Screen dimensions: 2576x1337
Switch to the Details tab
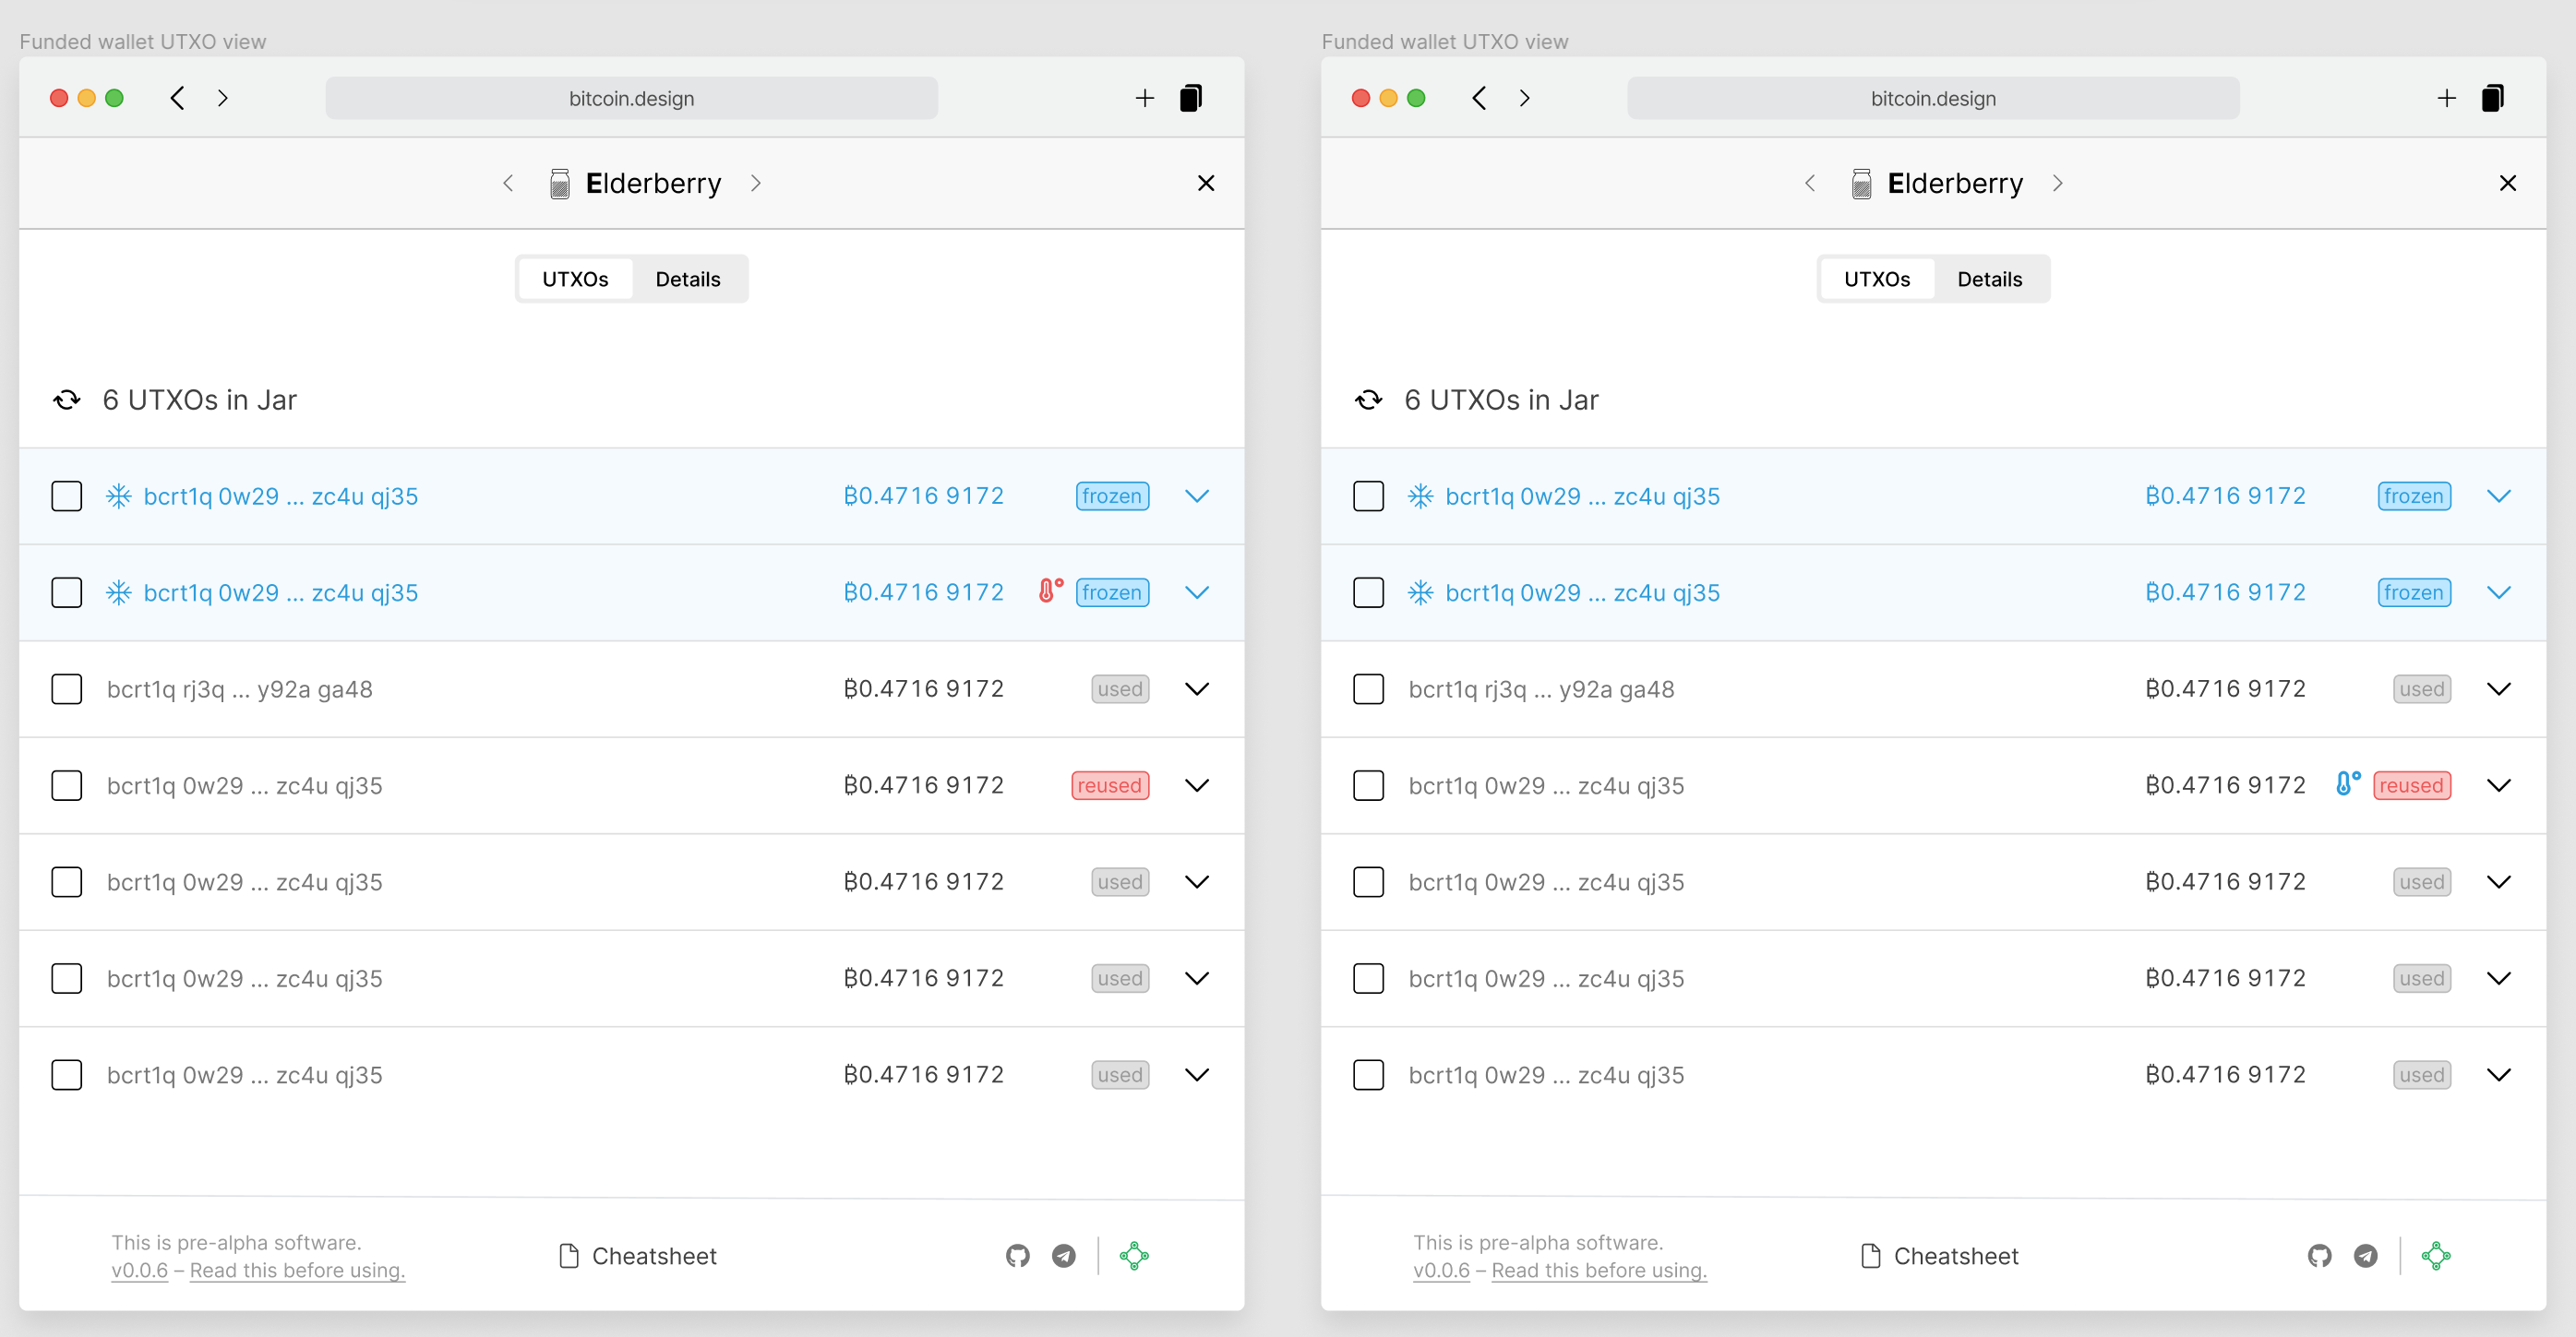pos(688,278)
